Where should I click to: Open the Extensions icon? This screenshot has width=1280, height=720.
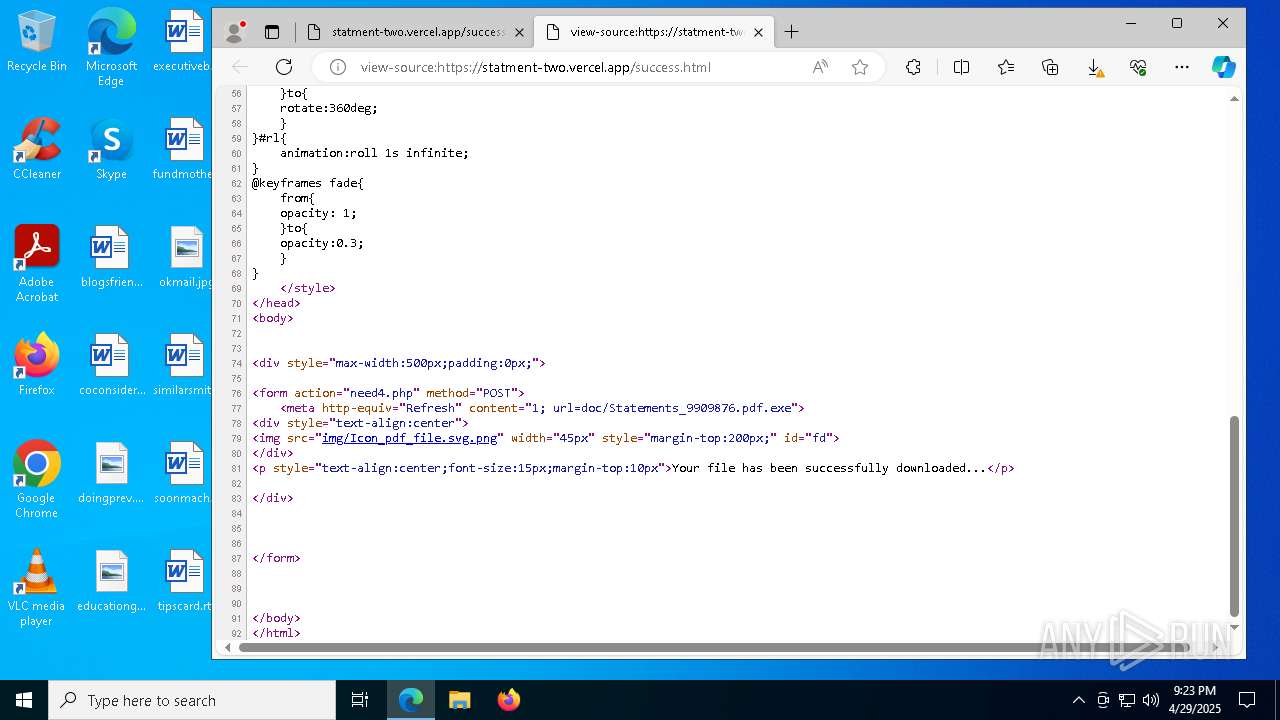pyautogui.click(x=913, y=67)
